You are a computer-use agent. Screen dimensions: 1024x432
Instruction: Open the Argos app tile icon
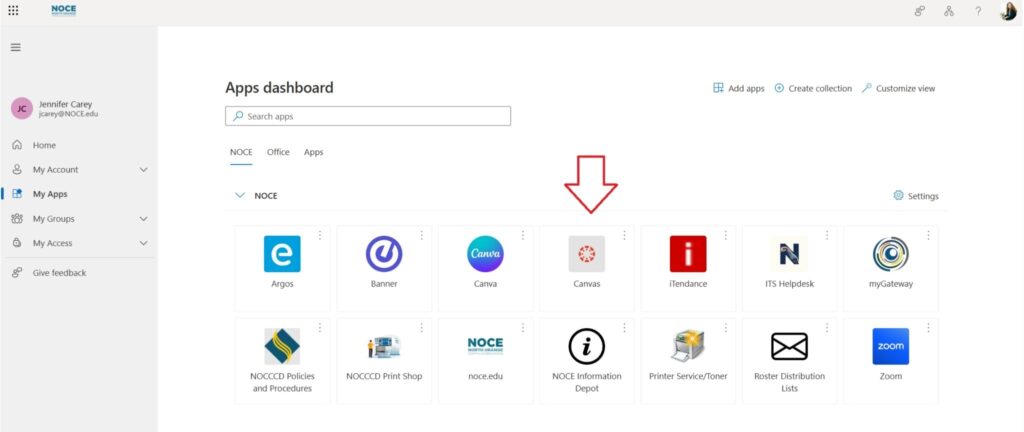coord(282,254)
